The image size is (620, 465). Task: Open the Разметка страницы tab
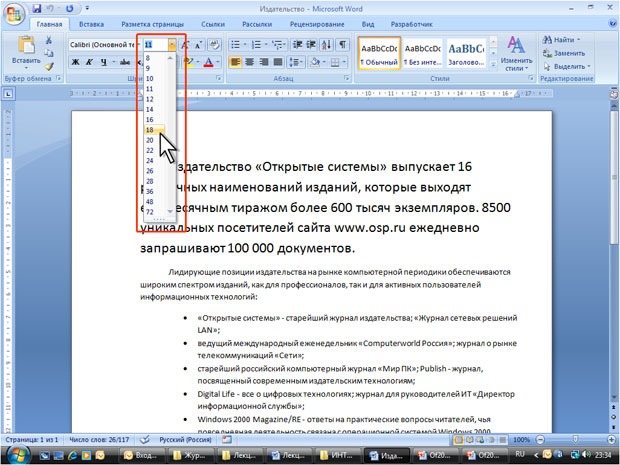click(x=152, y=24)
